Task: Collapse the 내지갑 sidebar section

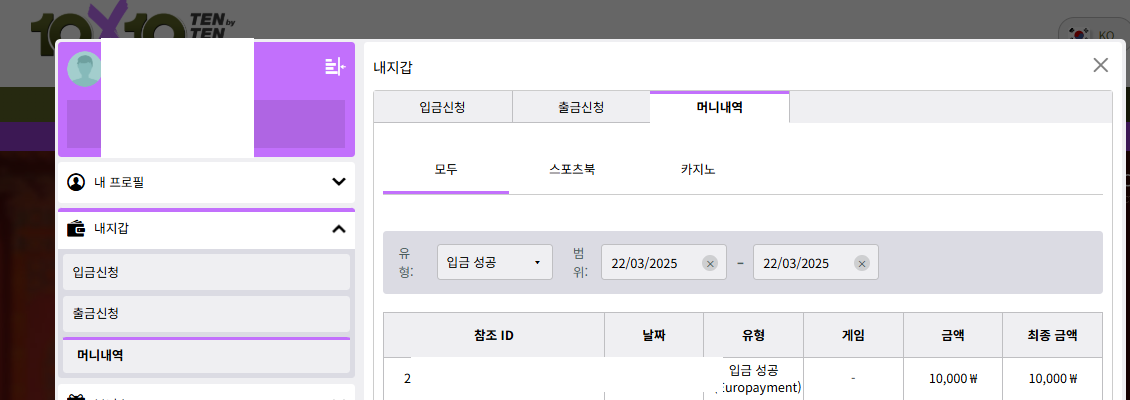Action: click(338, 228)
